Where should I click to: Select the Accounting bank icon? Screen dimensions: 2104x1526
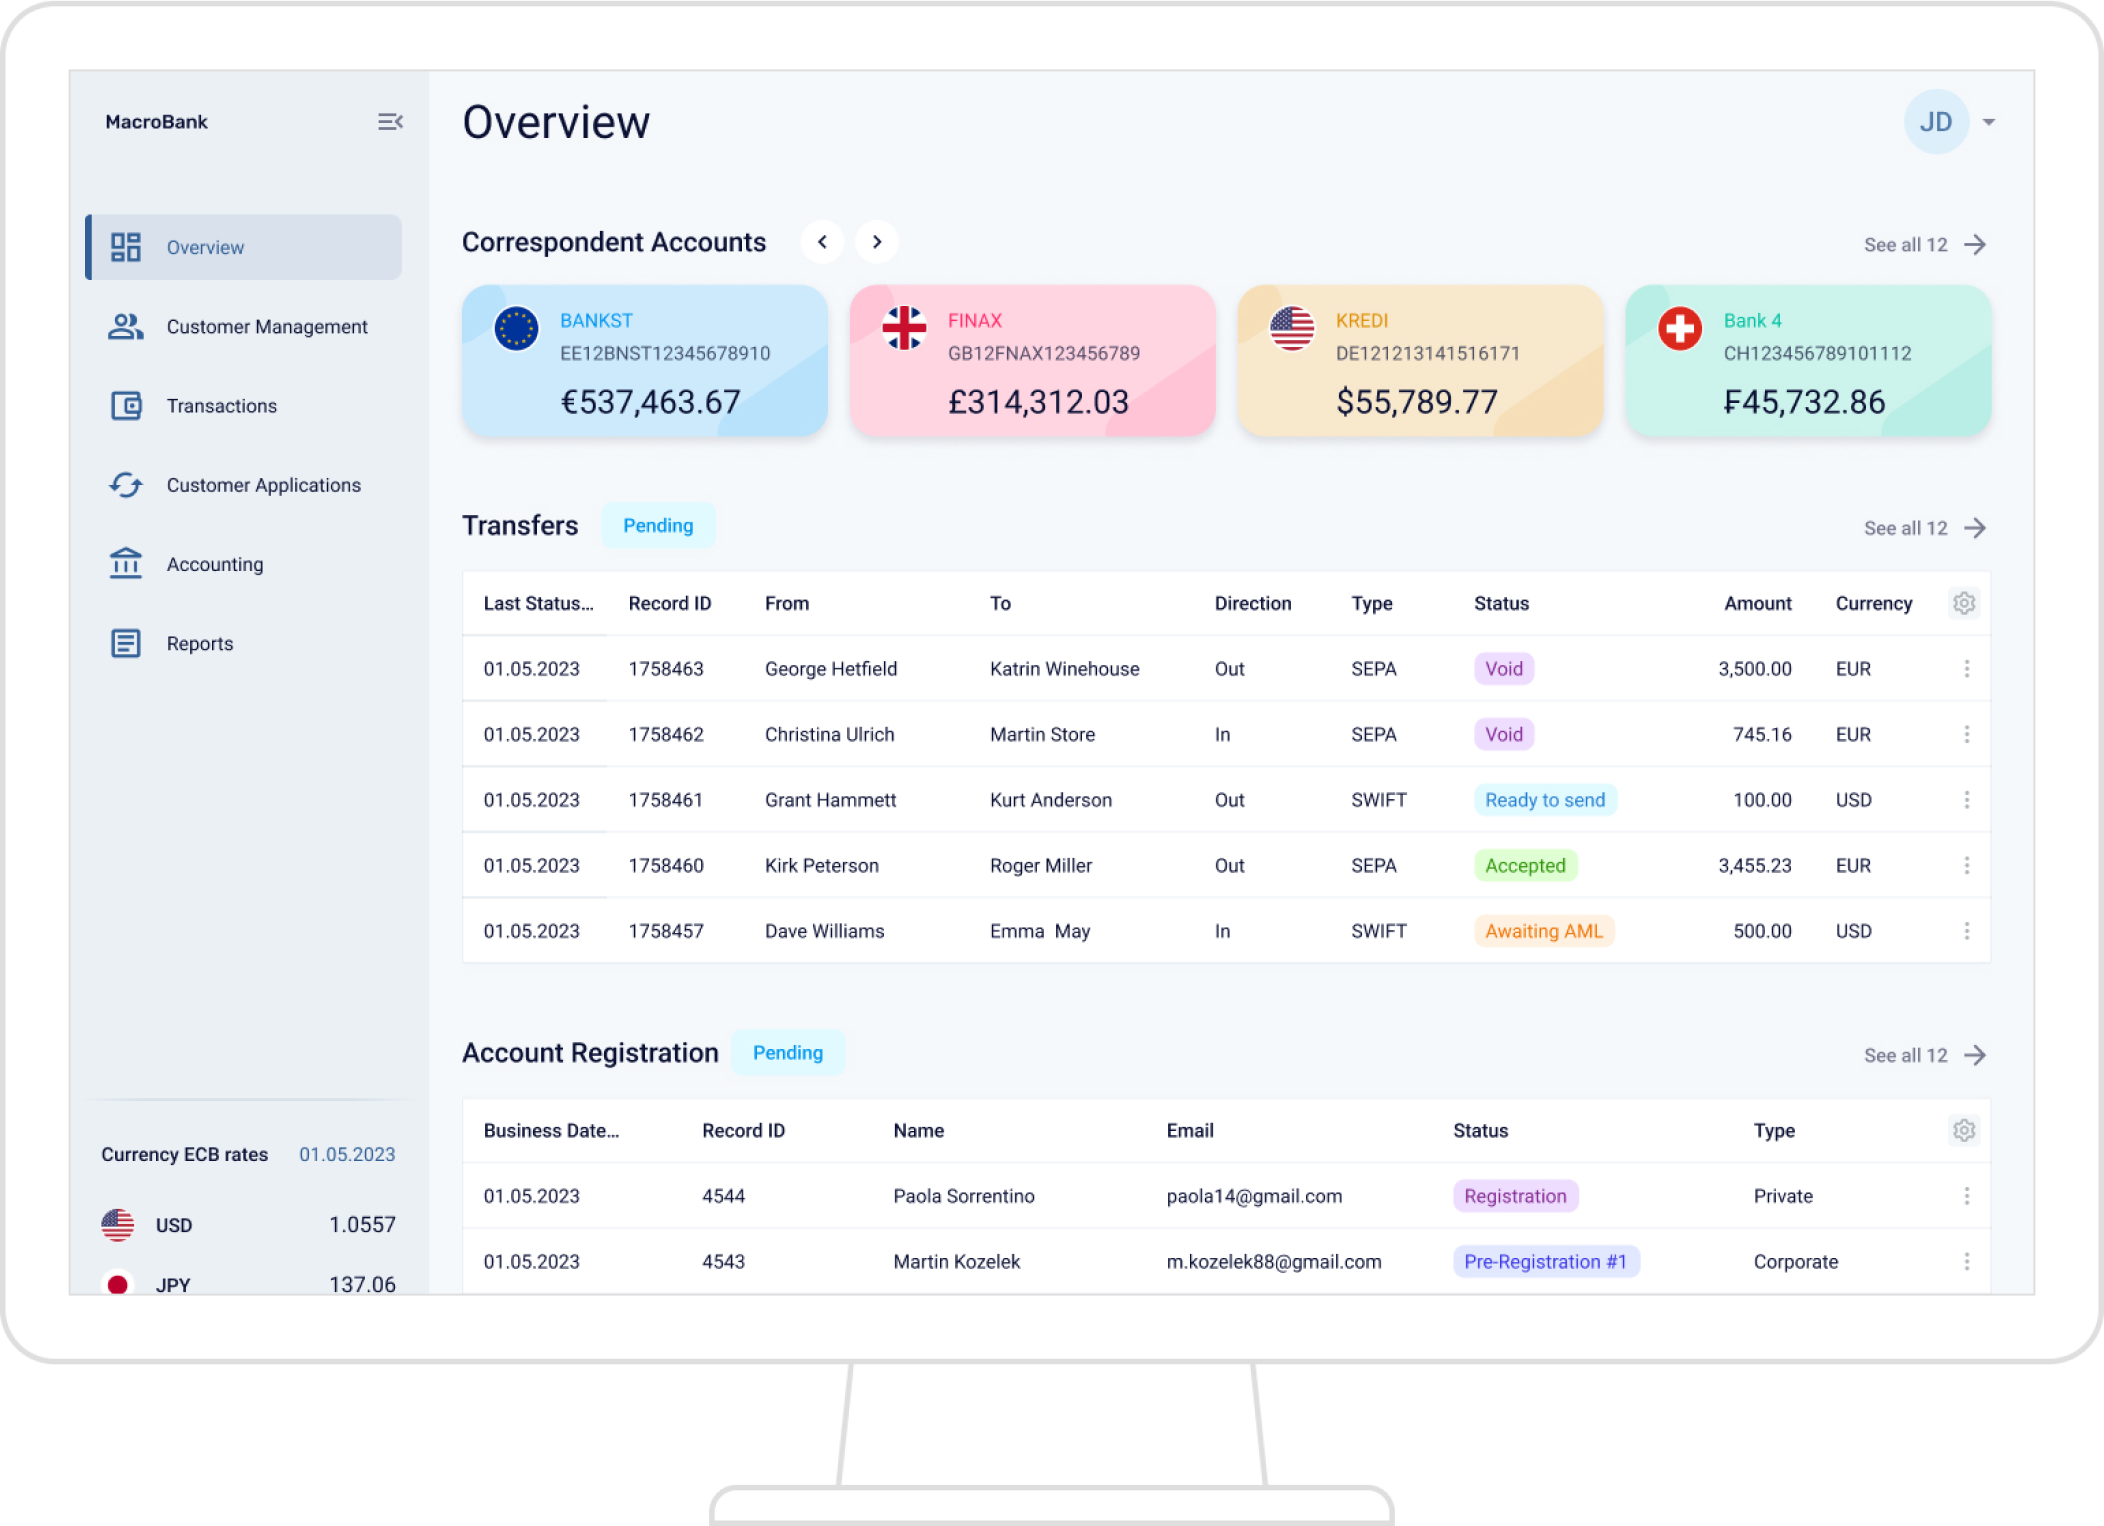click(125, 563)
